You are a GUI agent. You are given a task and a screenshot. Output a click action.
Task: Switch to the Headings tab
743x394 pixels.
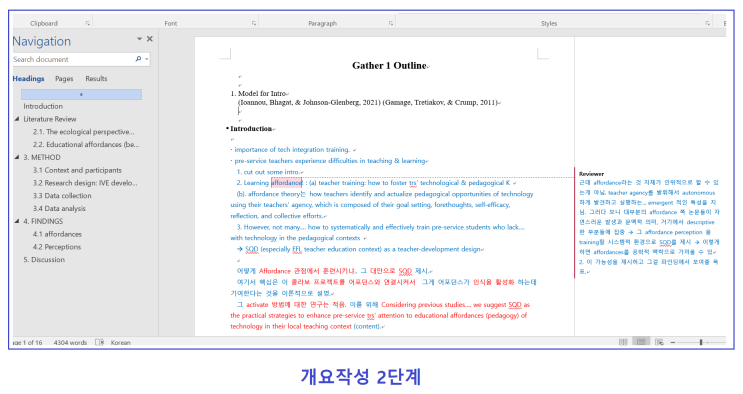[28, 79]
